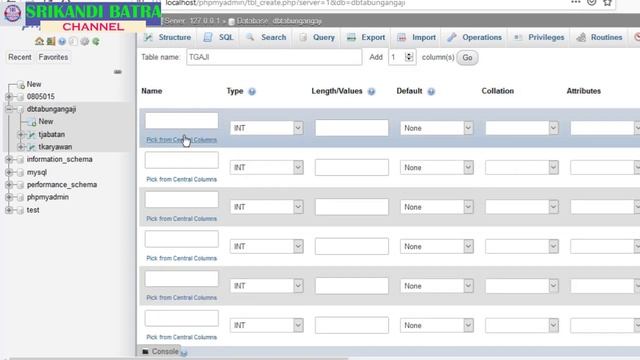This screenshot has width=640, height=360.
Task: Click the Home icon in sidebar
Action: pos(39,41)
